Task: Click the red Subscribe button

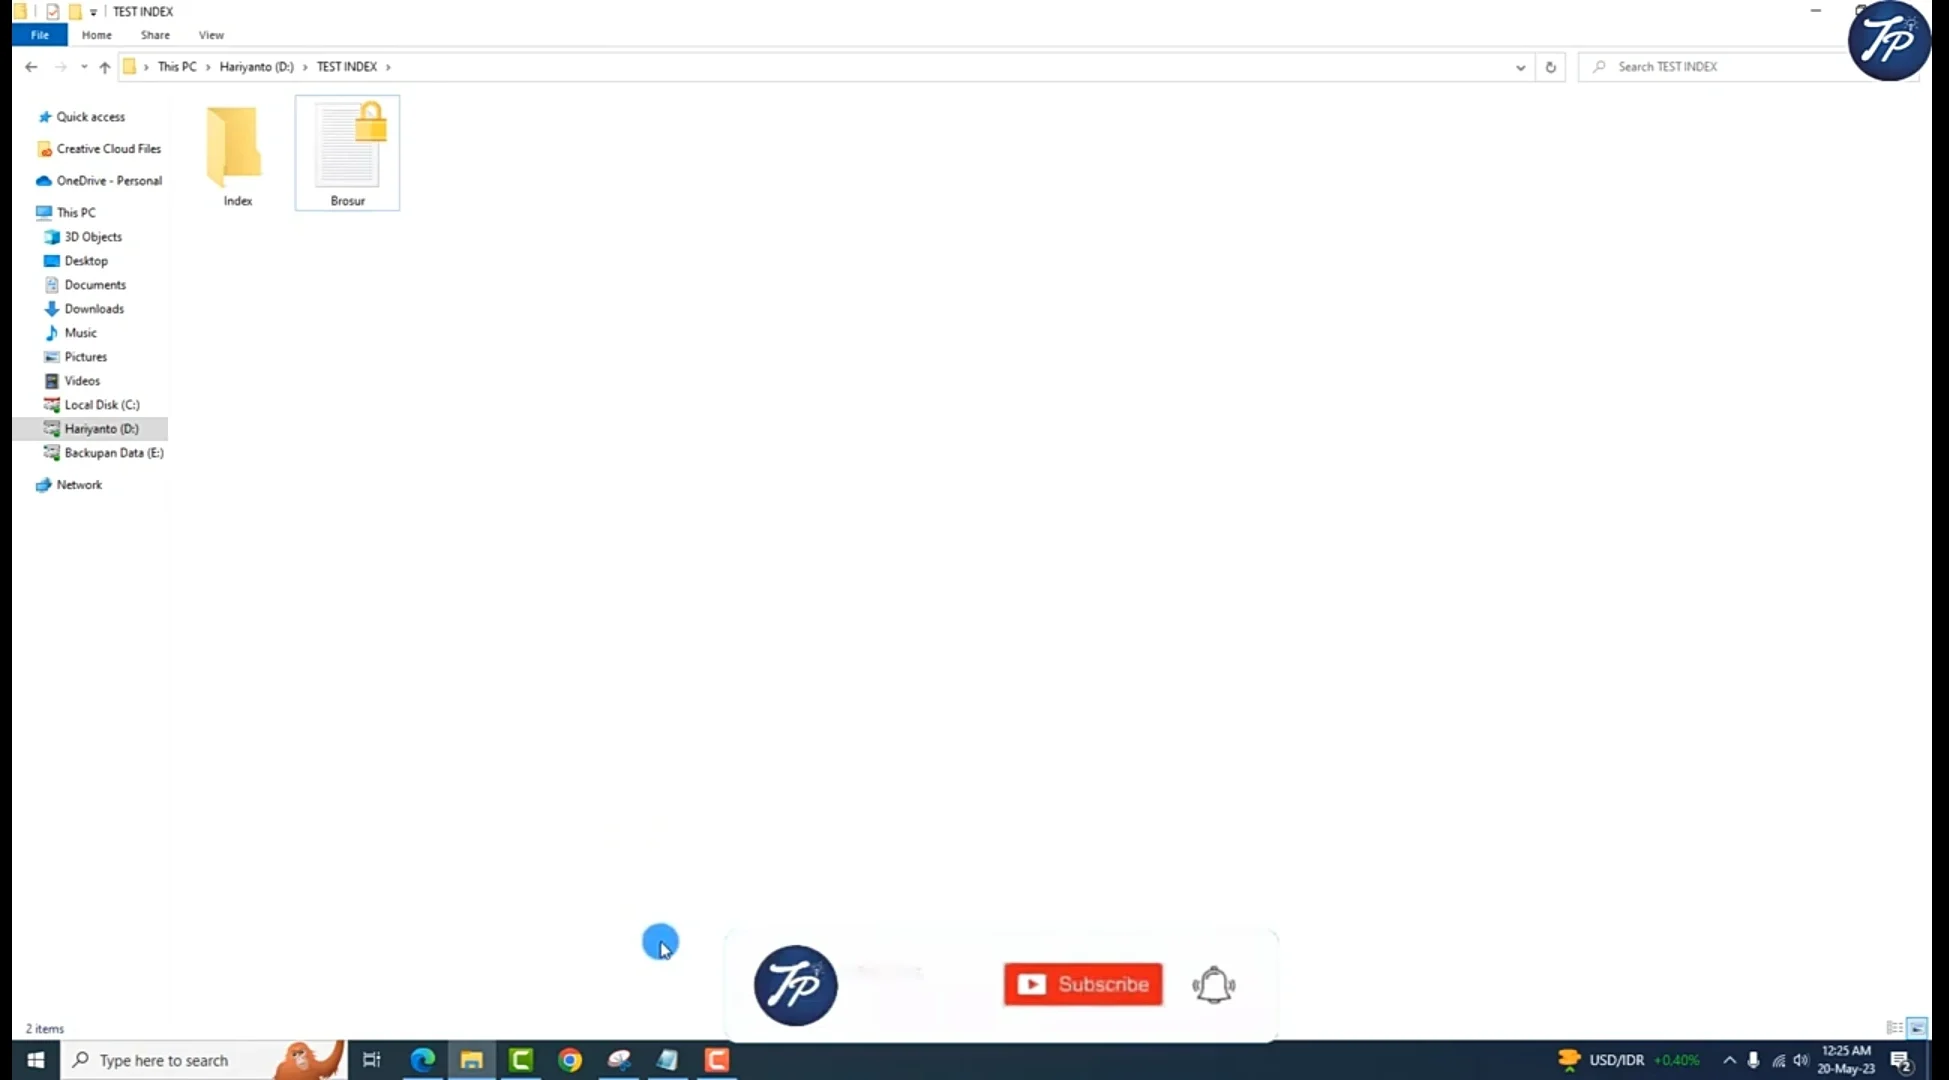Action: tap(1083, 984)
